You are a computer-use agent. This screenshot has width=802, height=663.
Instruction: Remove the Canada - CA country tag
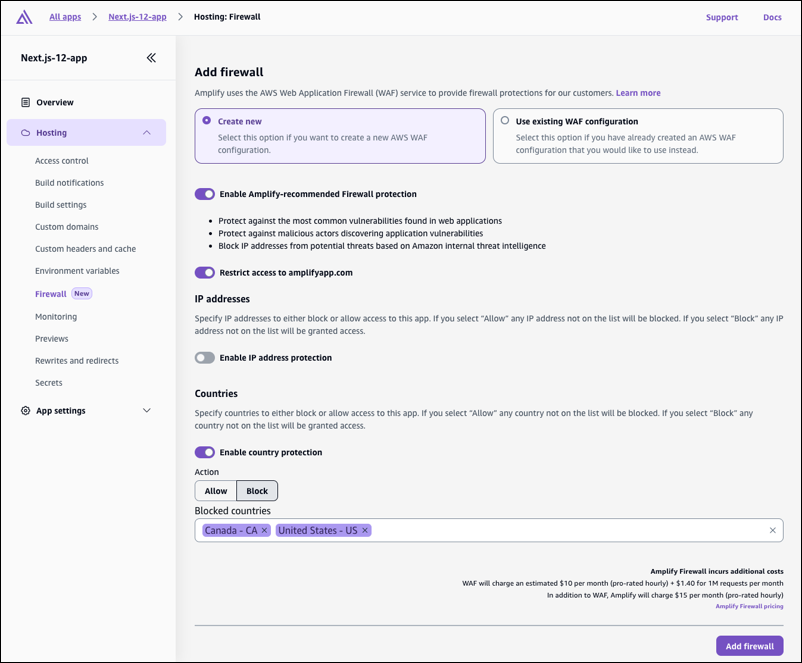(x=263, y=530)
